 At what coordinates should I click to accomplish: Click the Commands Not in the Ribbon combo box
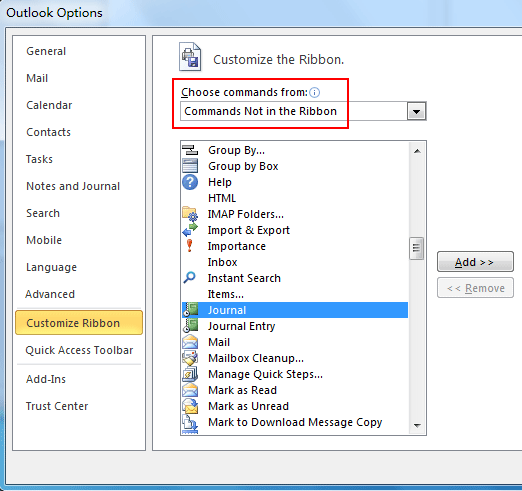coord(303,111)
